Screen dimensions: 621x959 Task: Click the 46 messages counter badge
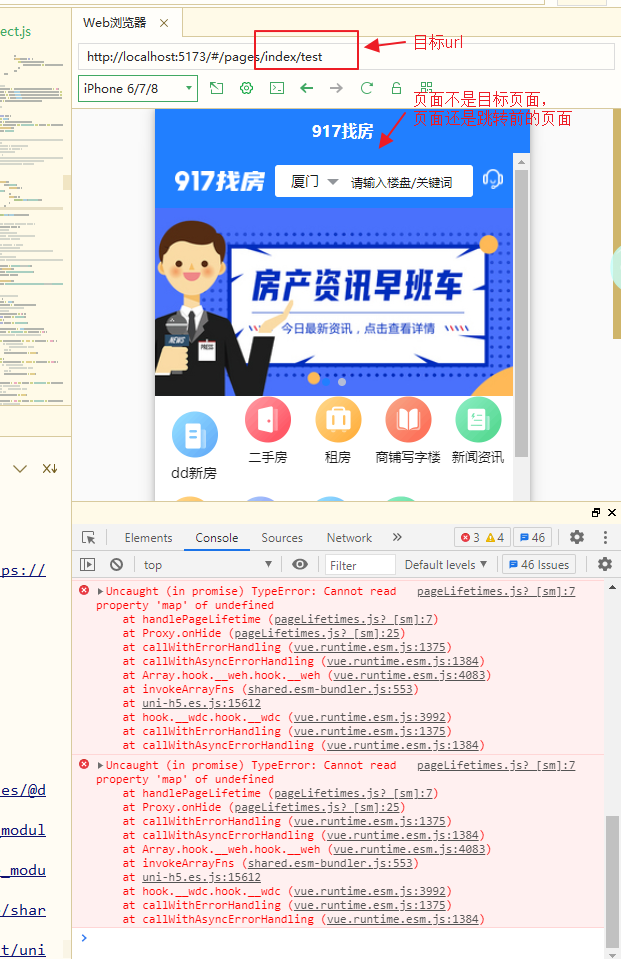[x=532, y=538]
